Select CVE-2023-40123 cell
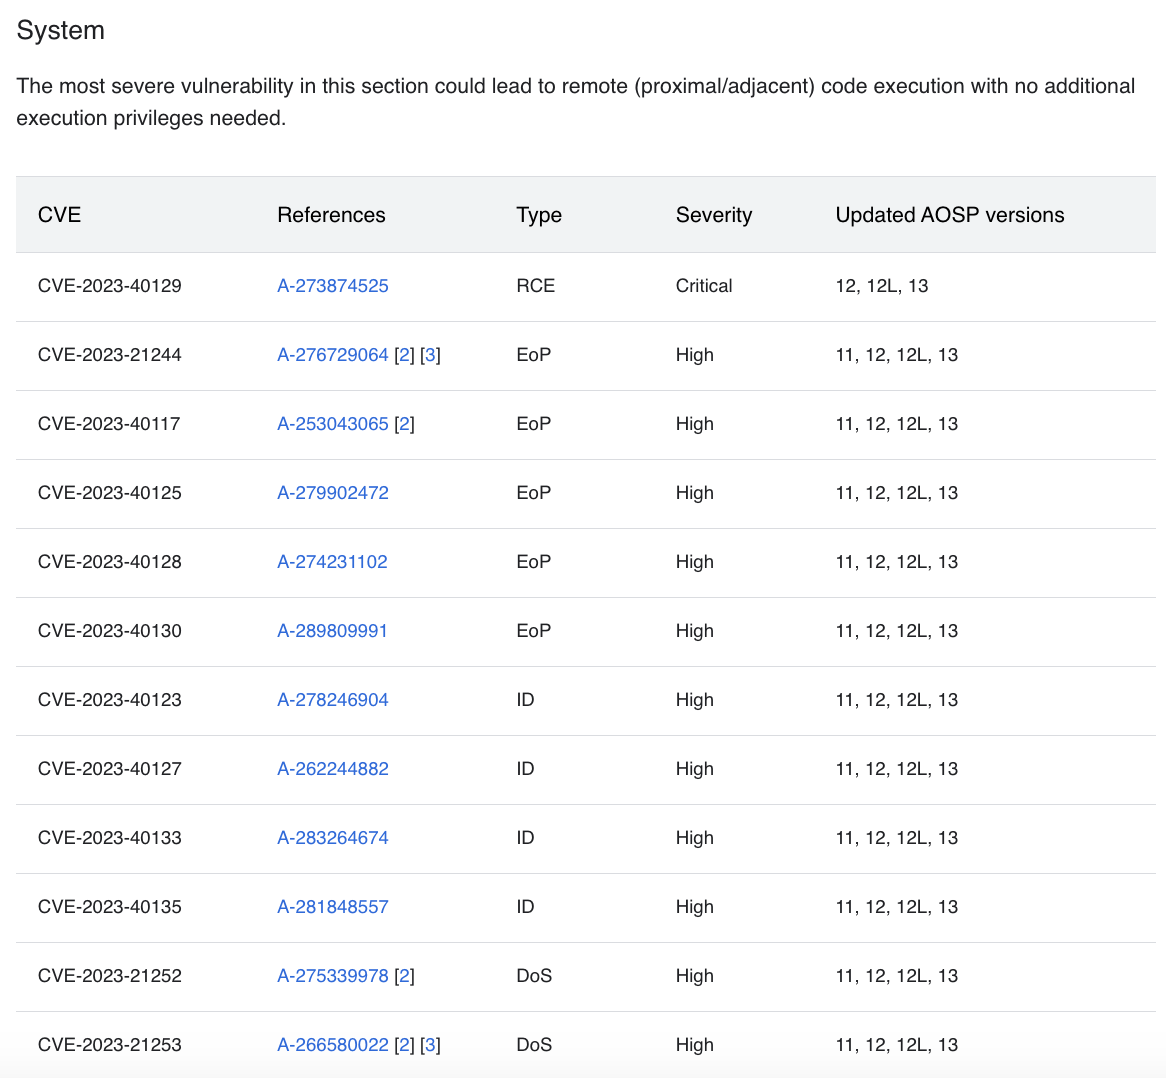This screenshot has height=1078, width=1166. tap(109, 700)
